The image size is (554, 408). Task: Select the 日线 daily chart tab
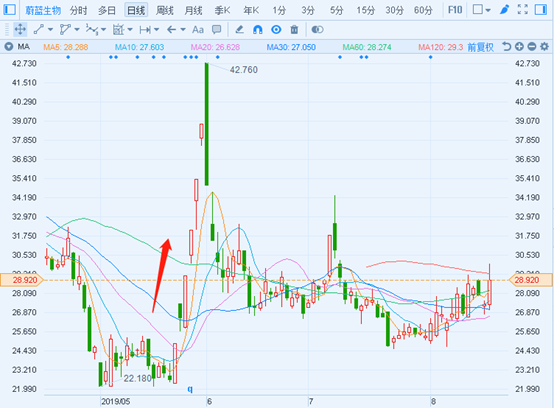click(x=136, y=10)
